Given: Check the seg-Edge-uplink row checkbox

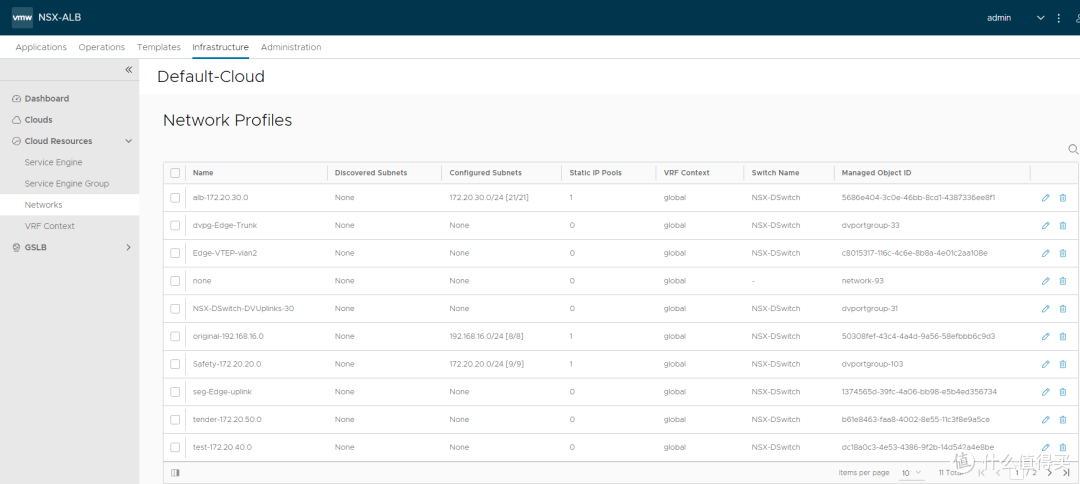Looking at the screenshot, I should click(175, 392).
